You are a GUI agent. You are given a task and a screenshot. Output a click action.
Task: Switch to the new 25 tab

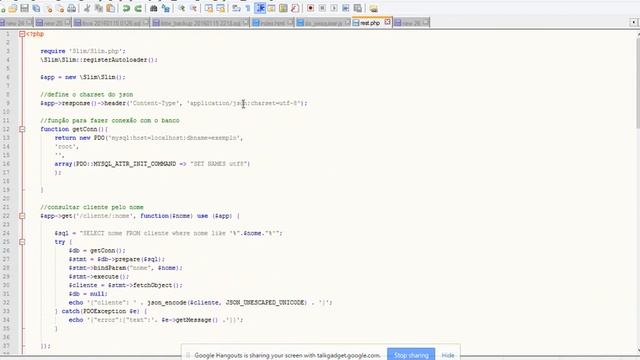point(53,23)
